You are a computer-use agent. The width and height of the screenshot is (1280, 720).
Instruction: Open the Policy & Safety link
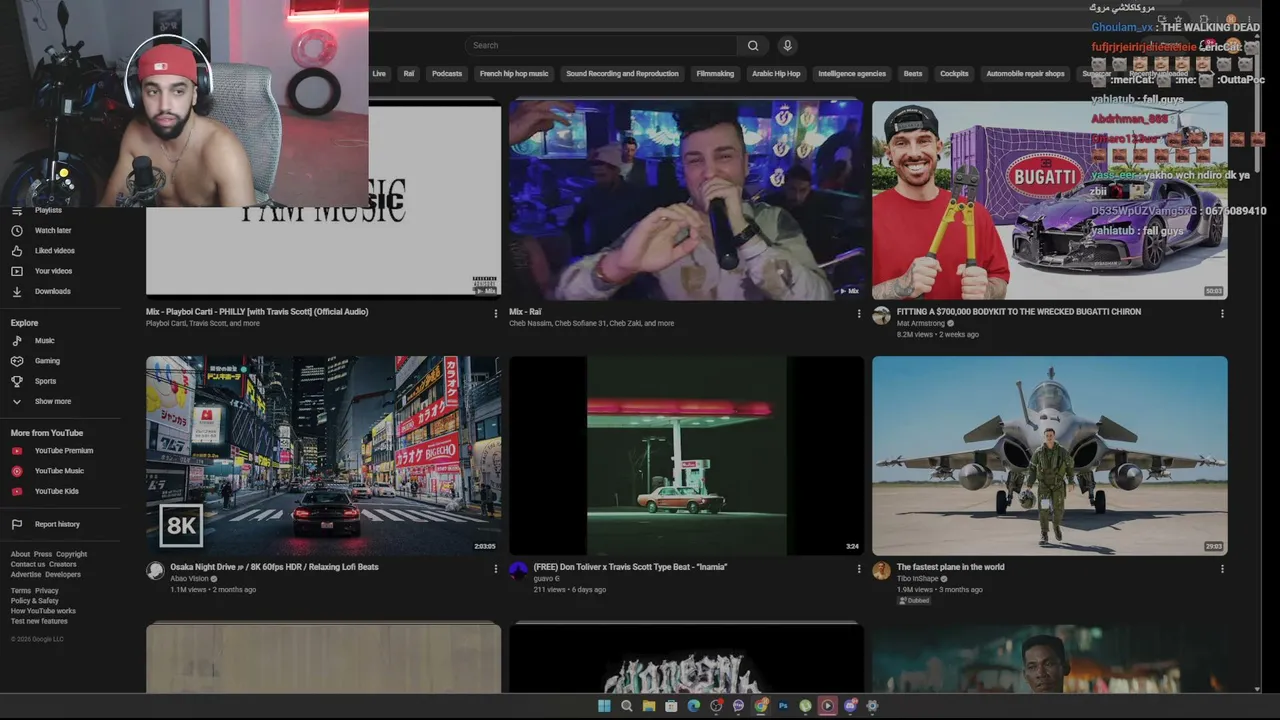[34, 601]
